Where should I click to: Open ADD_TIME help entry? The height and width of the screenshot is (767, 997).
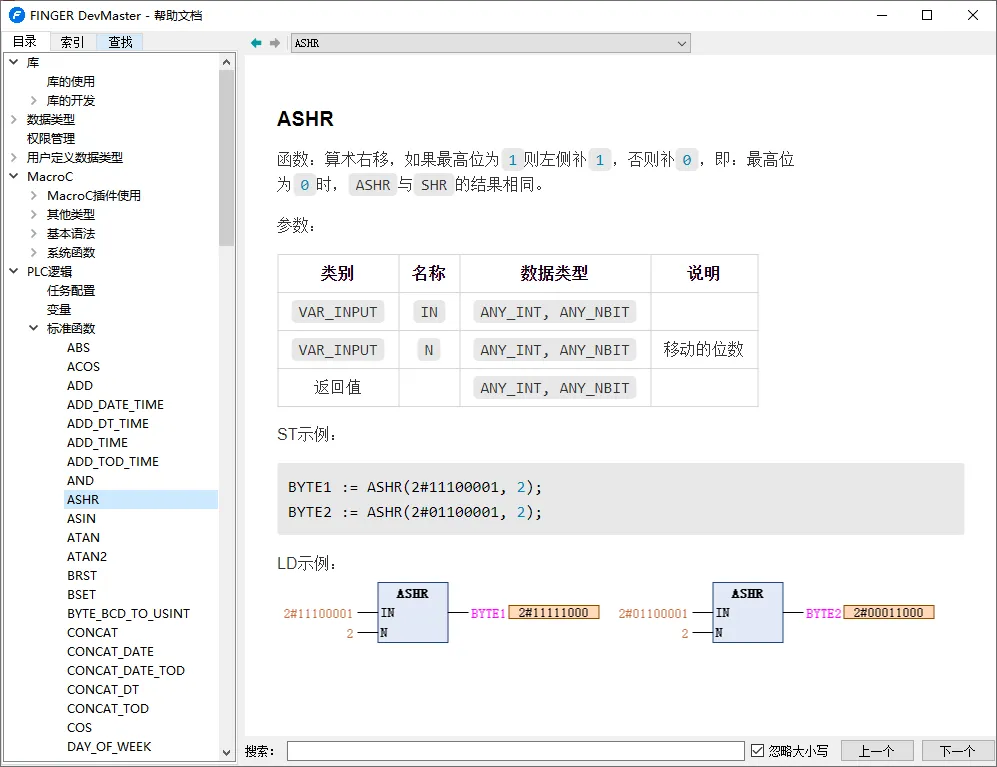pos(97,443)
